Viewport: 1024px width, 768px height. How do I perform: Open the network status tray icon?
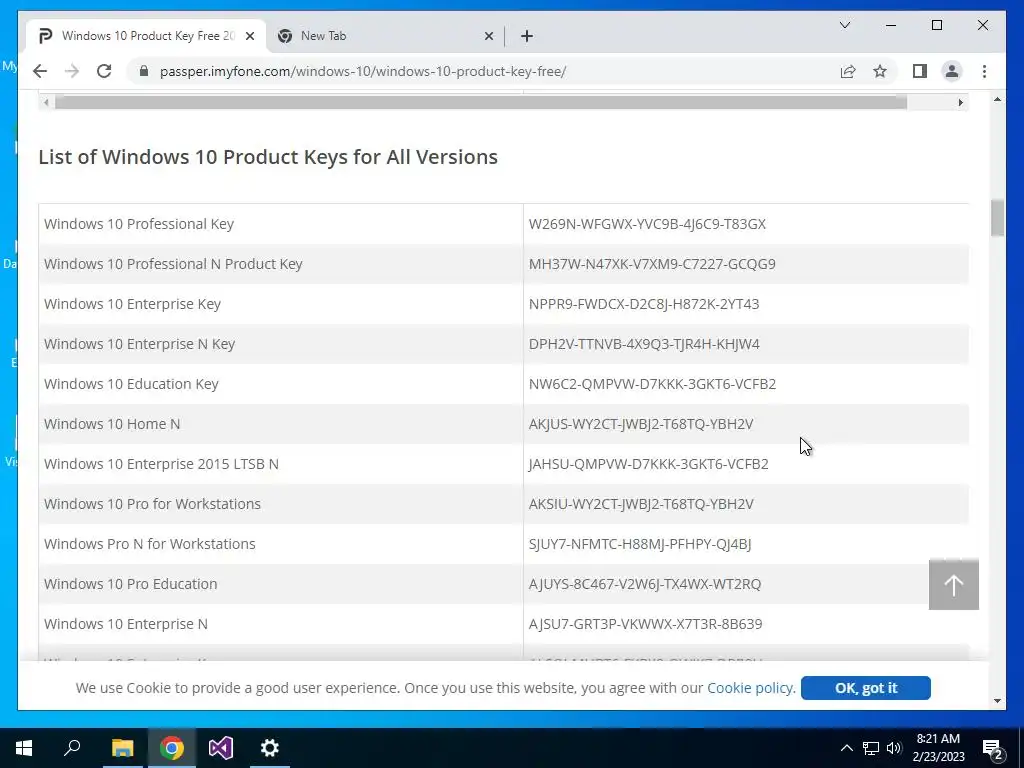point(871,748)
